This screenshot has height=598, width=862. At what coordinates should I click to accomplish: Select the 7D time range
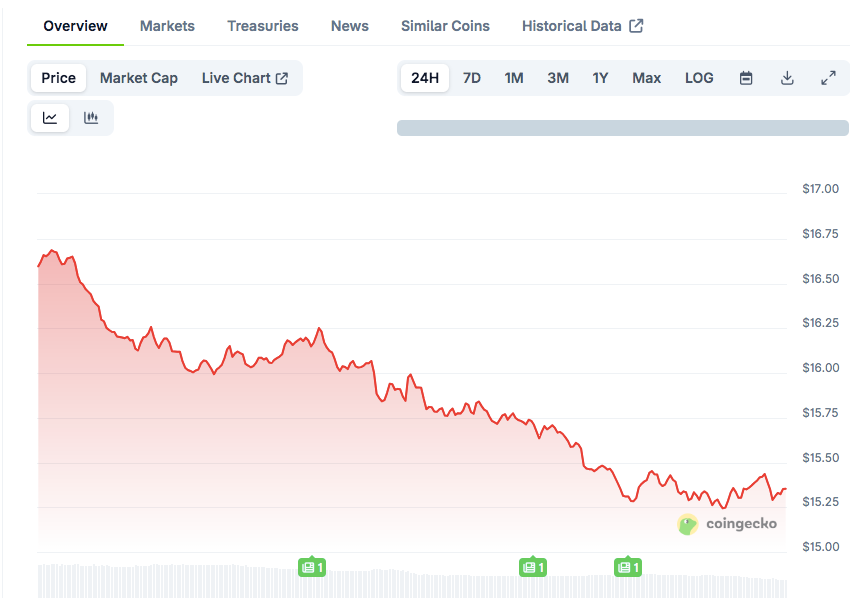(472, 78)
